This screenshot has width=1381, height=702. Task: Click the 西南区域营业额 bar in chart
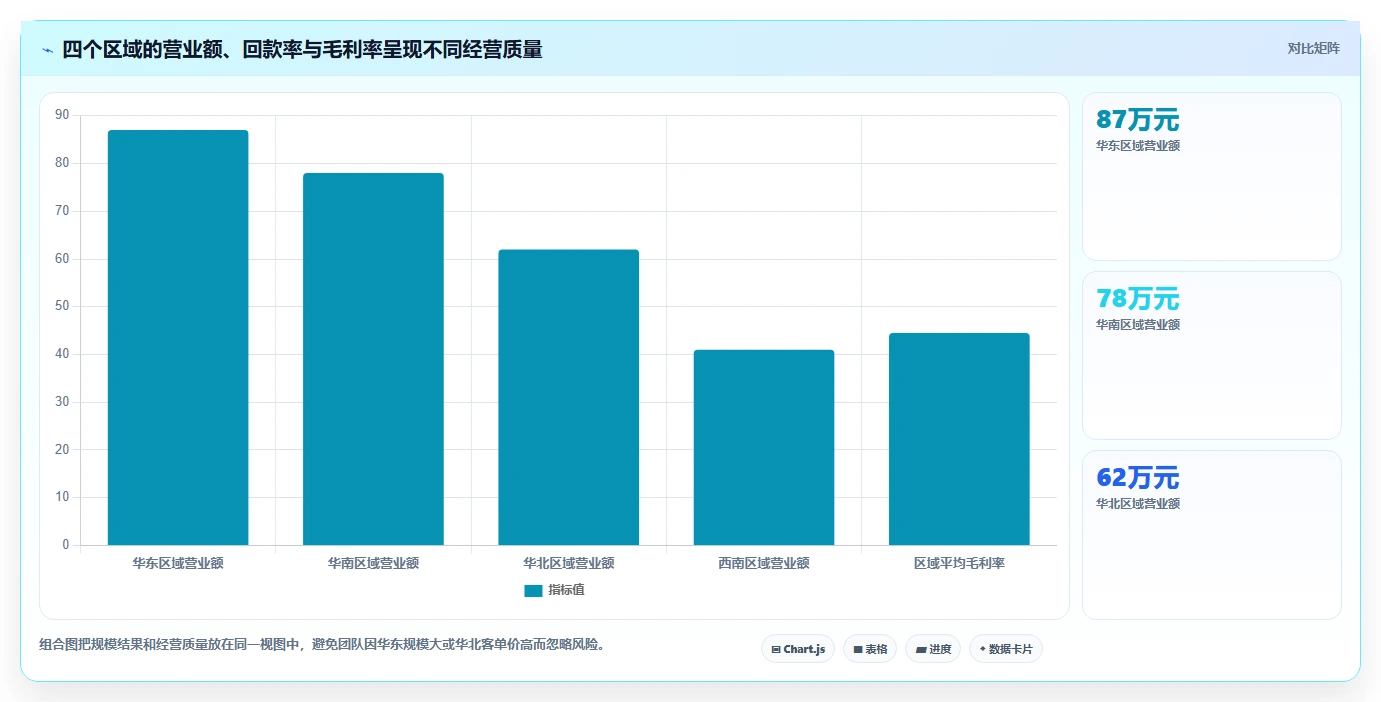click(764, 447)
